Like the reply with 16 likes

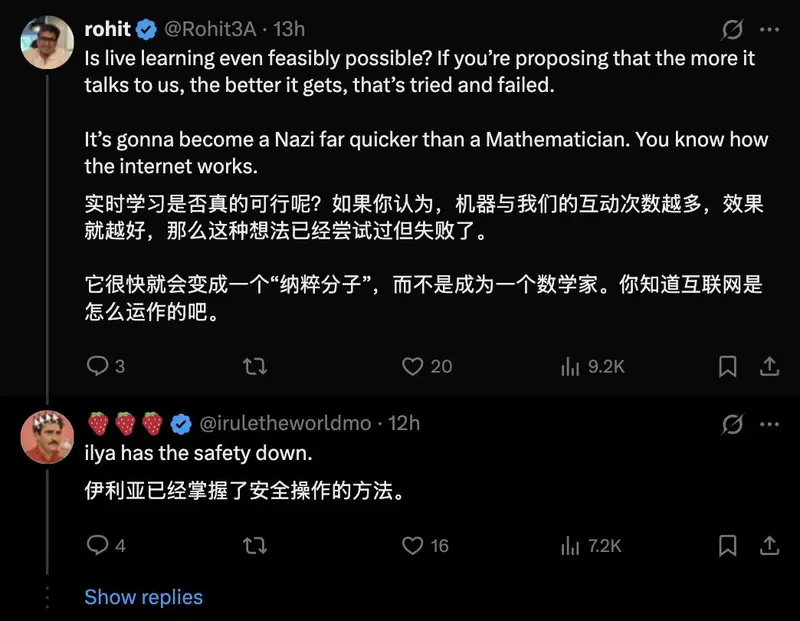(x=425, y=545)
